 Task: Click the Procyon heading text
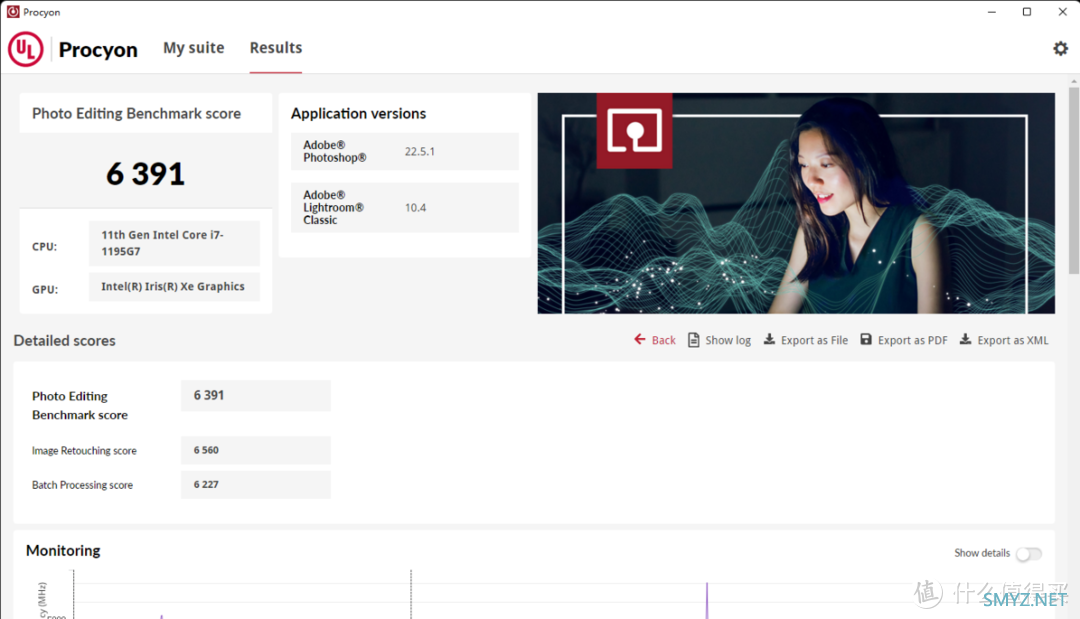tap(98, 50)
